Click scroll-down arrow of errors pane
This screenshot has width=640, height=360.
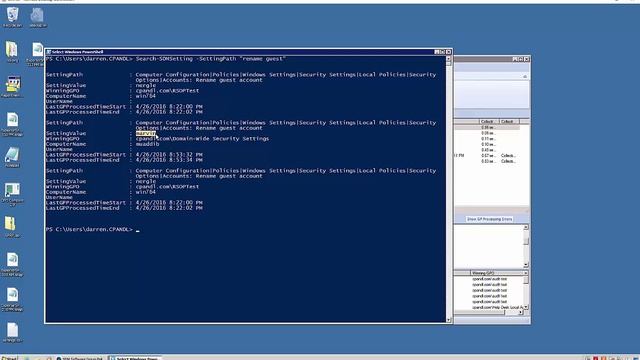(x=526, y=264)
